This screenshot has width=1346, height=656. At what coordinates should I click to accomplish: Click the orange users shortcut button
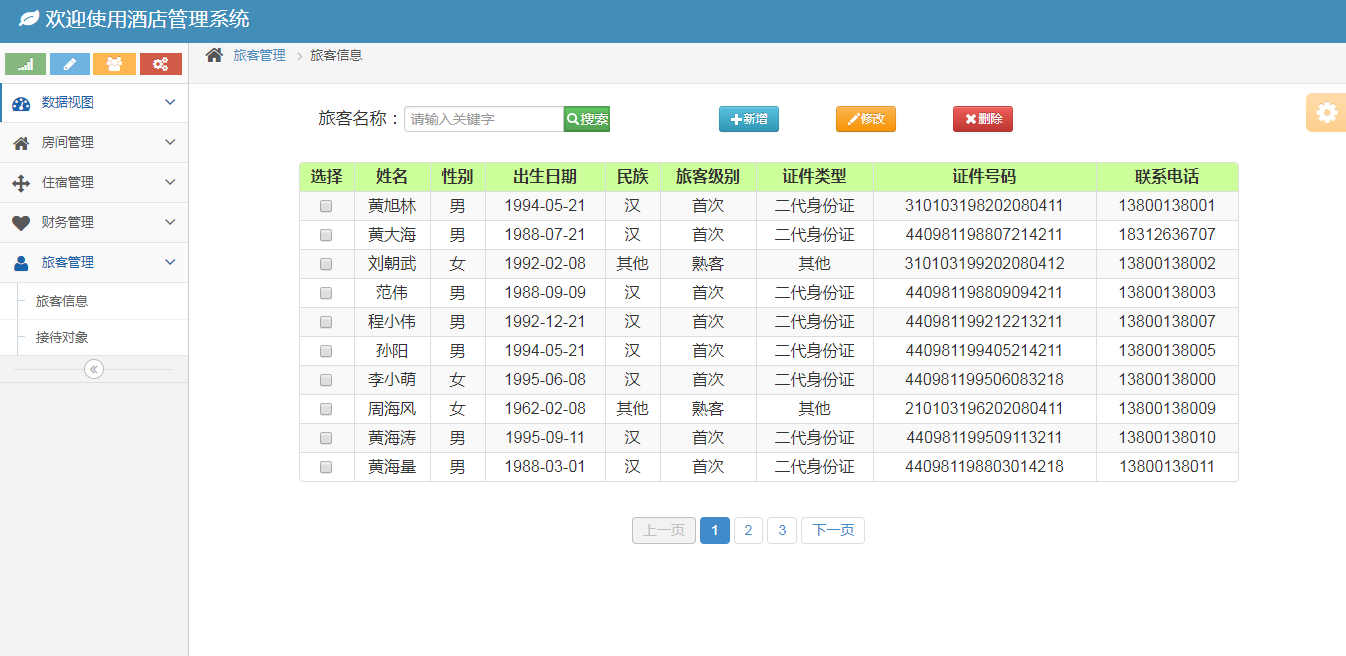click(114, 64)
